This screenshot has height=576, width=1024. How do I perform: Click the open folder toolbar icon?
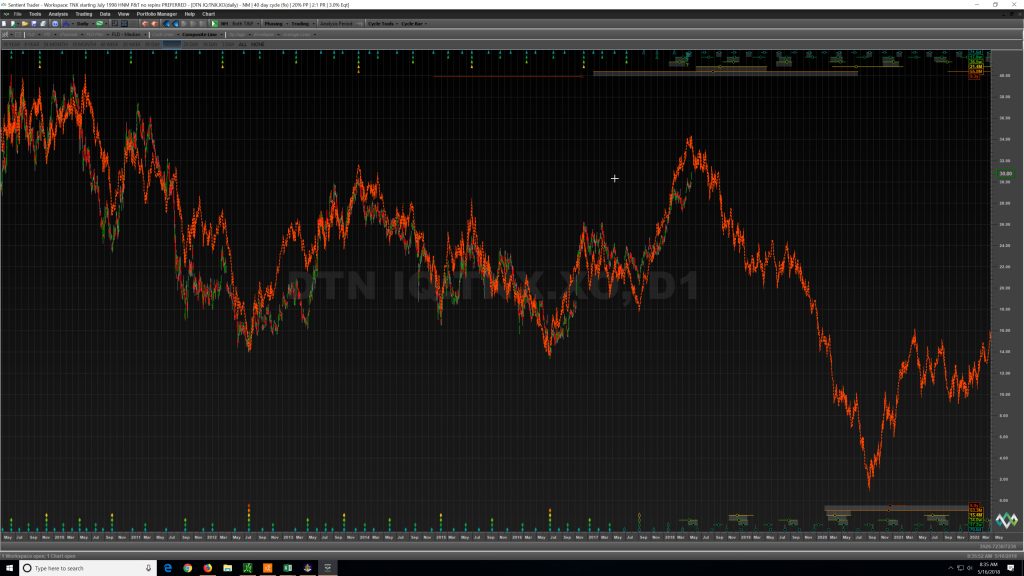point(25,24)
